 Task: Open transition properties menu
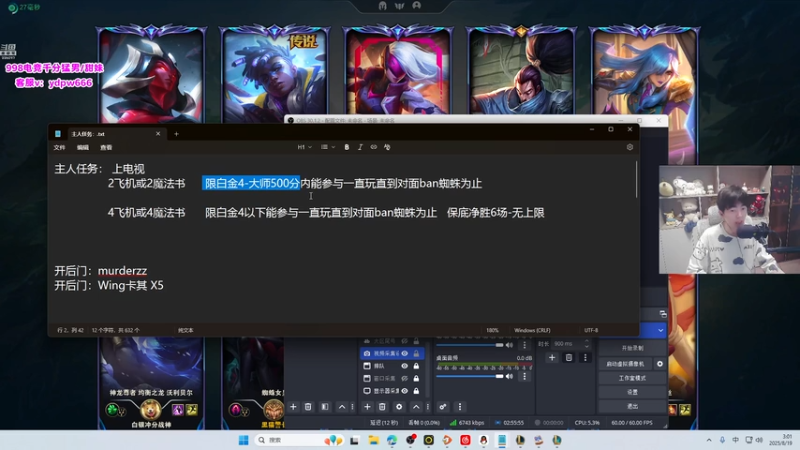pos(585,358)
